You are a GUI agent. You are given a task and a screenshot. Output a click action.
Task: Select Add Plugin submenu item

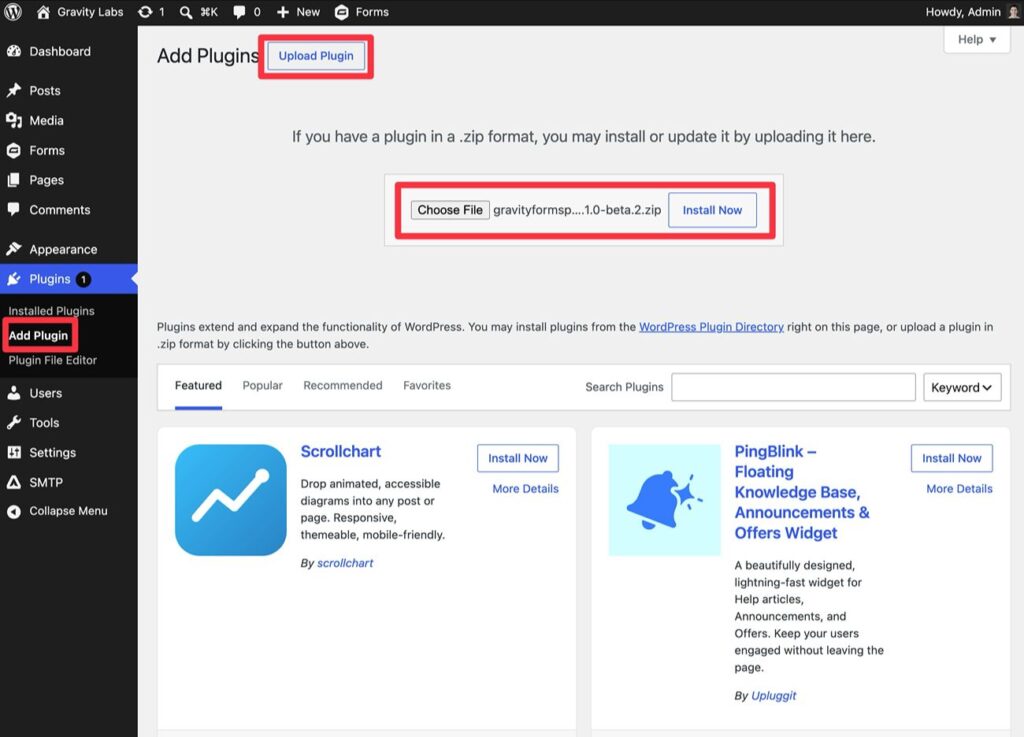38,335
